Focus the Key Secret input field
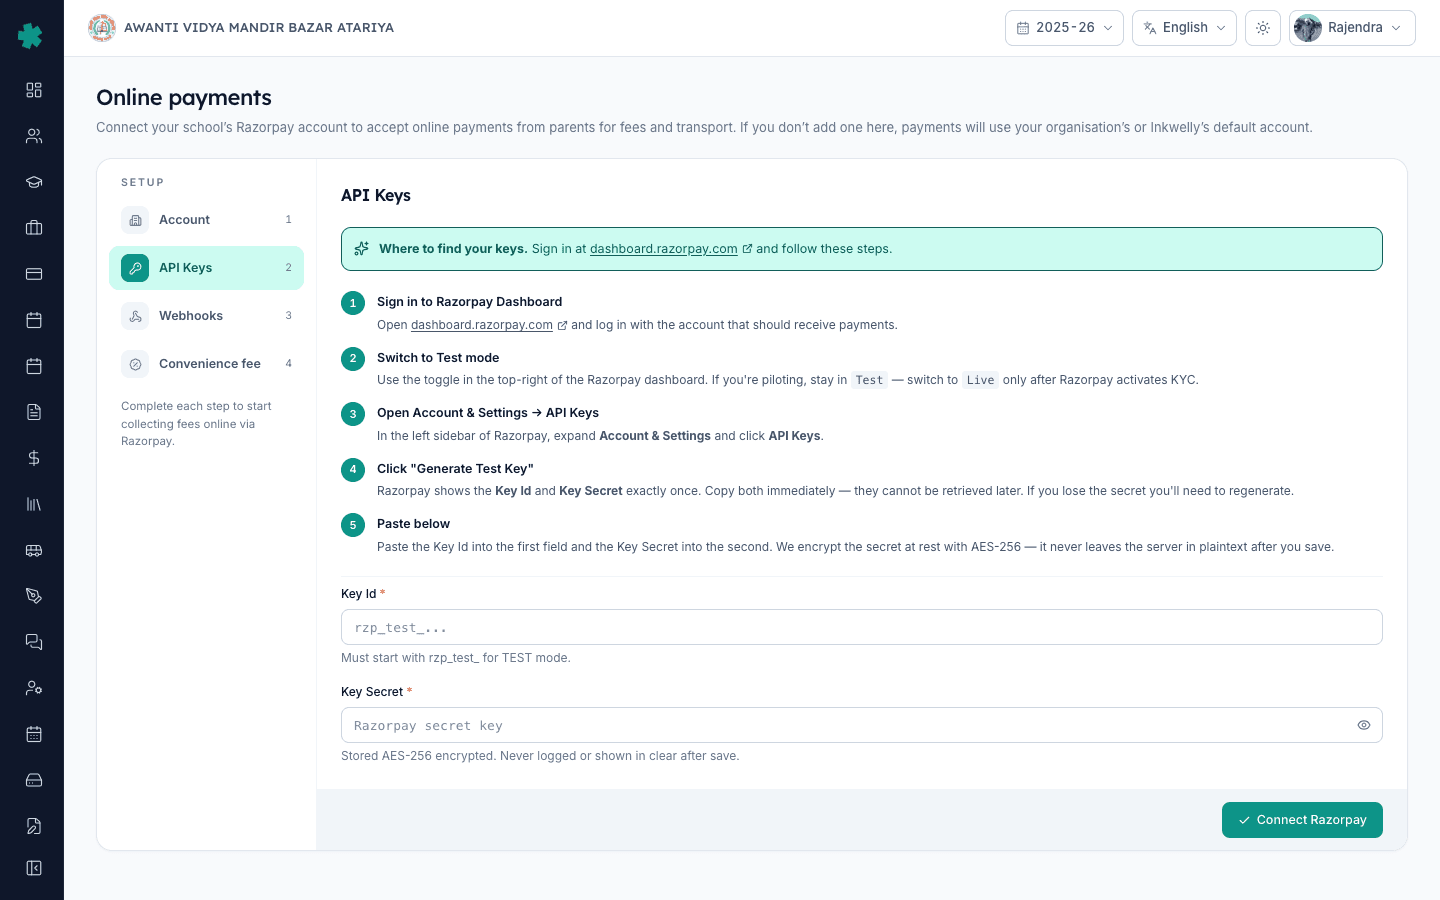Image resolution: width=1440 pixels, height=900 pixels. (x=862, y=725)
